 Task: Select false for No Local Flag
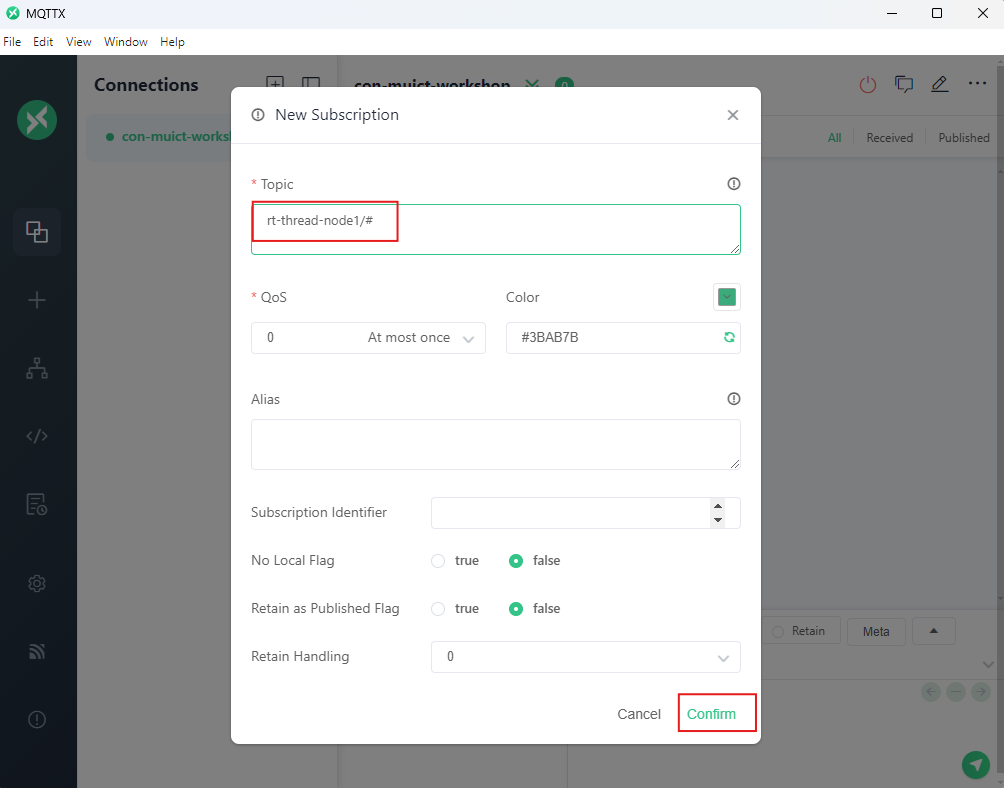[516, 561]
